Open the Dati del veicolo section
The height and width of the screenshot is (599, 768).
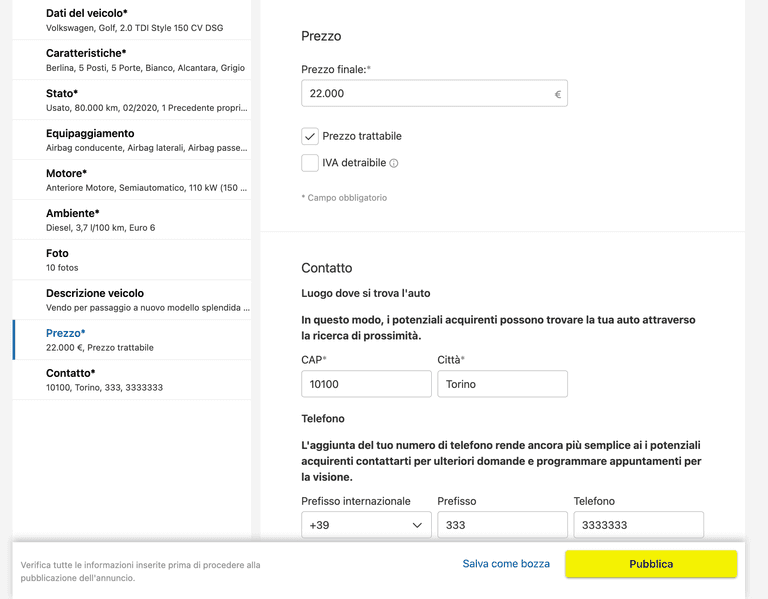(132, 20)
